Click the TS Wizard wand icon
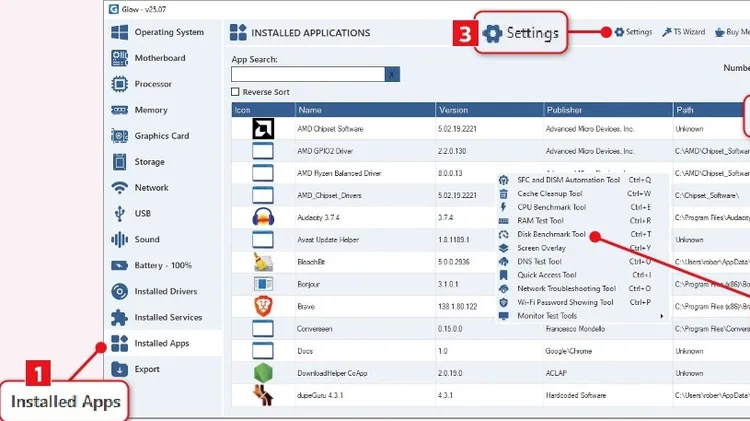The height and width of the screenshot is (421, 750). click(x=667, y=32)
